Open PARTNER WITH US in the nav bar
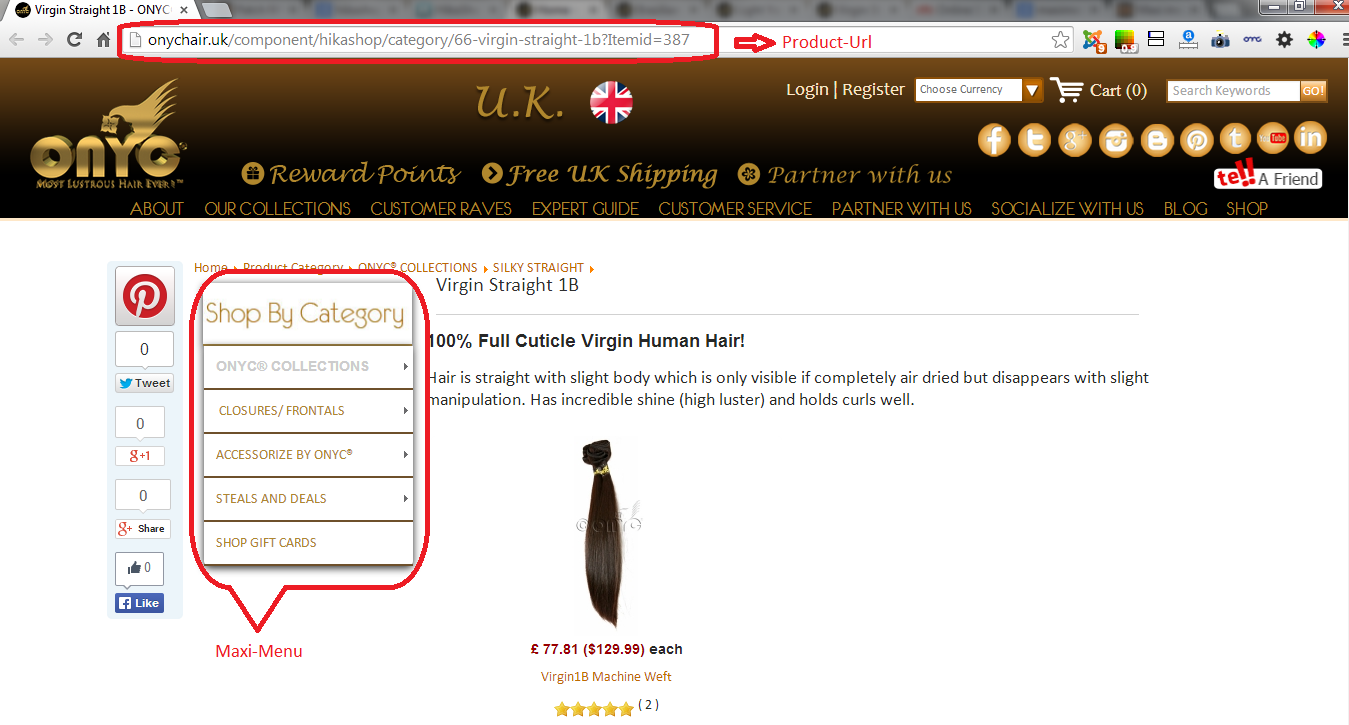 (x=902, y=209)
